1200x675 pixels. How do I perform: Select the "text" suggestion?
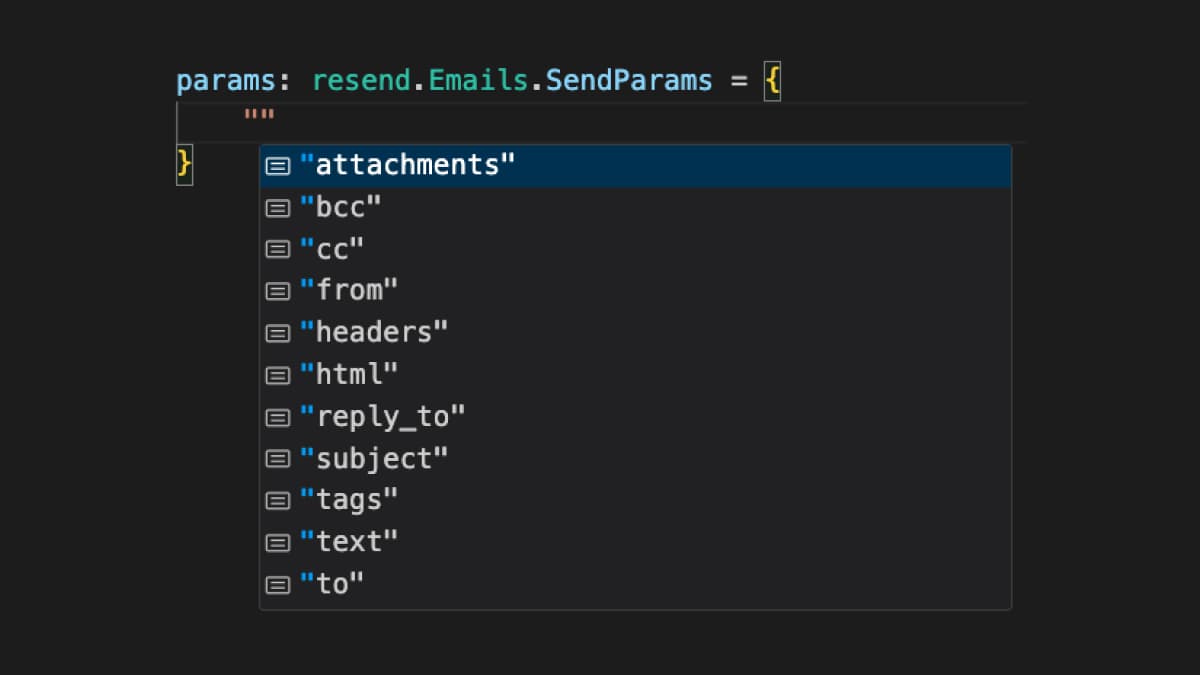(x=349, y=542)
